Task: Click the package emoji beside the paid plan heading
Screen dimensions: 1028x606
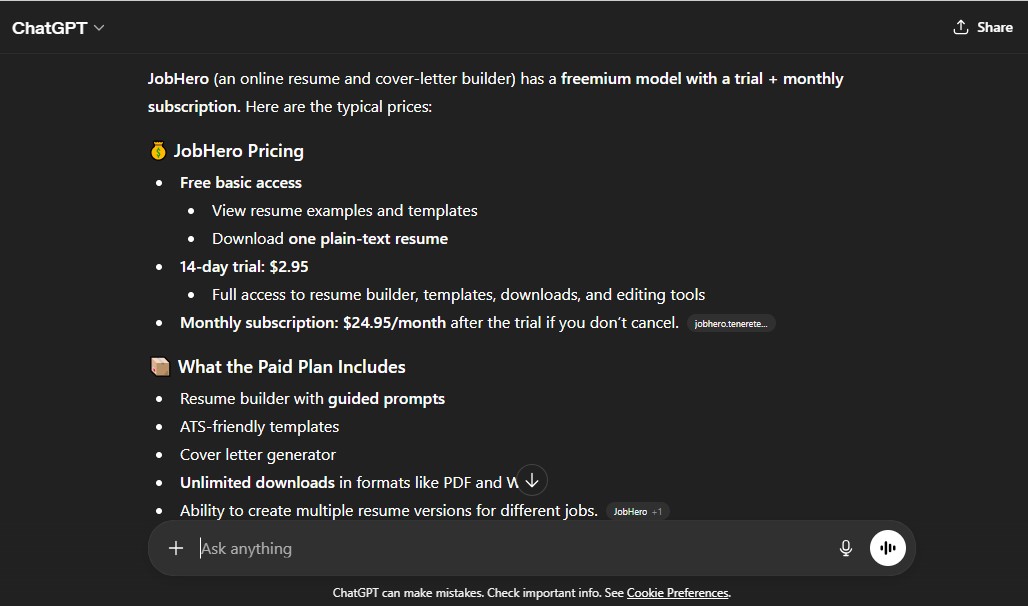Action: [x=160, y=366]
